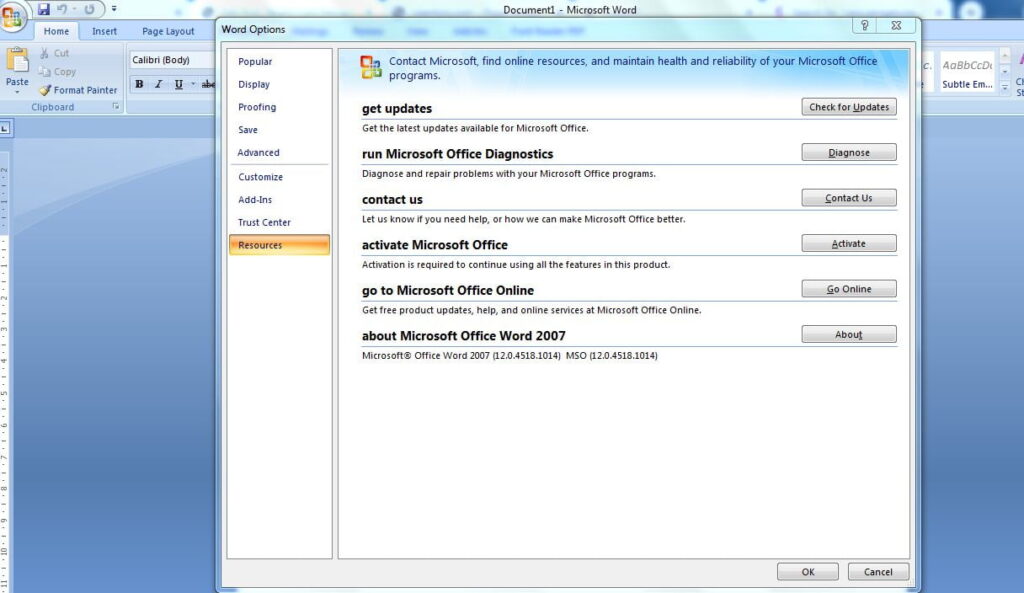1024x593 pixels.
Task: Click the 'get updates' heading
Action: (397, 108)
